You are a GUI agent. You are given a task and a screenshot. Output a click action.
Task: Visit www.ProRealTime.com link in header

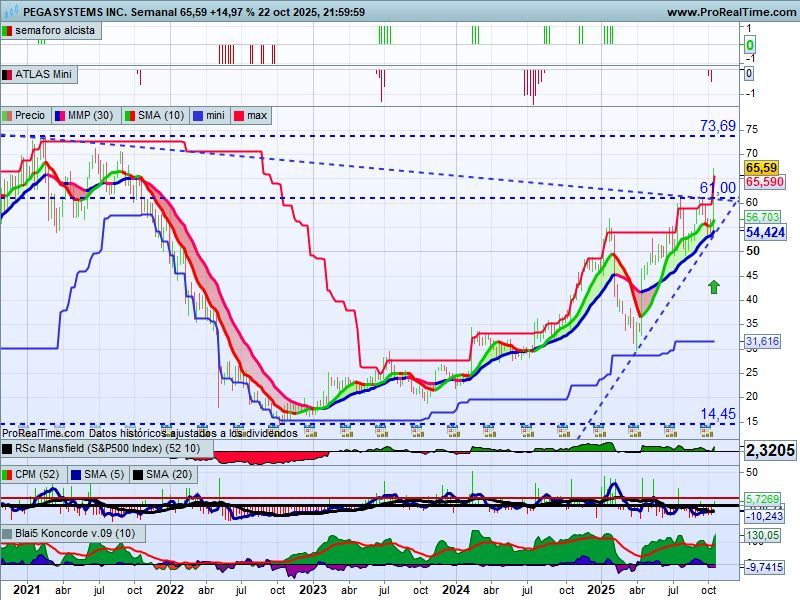click(733, 12)
